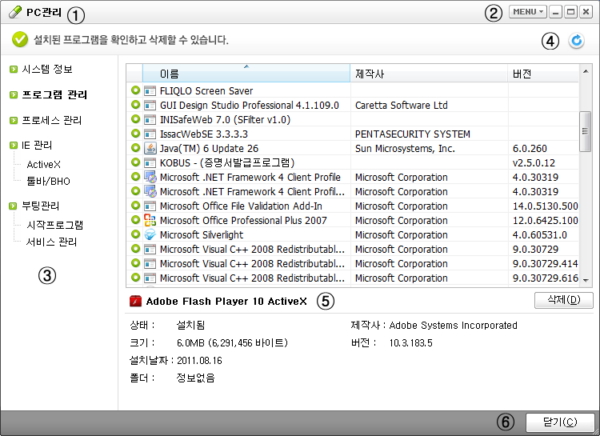The image size is (600, 436).
Task: Click scrollbar down arrow of program list
Action: (x=585, y=280)
